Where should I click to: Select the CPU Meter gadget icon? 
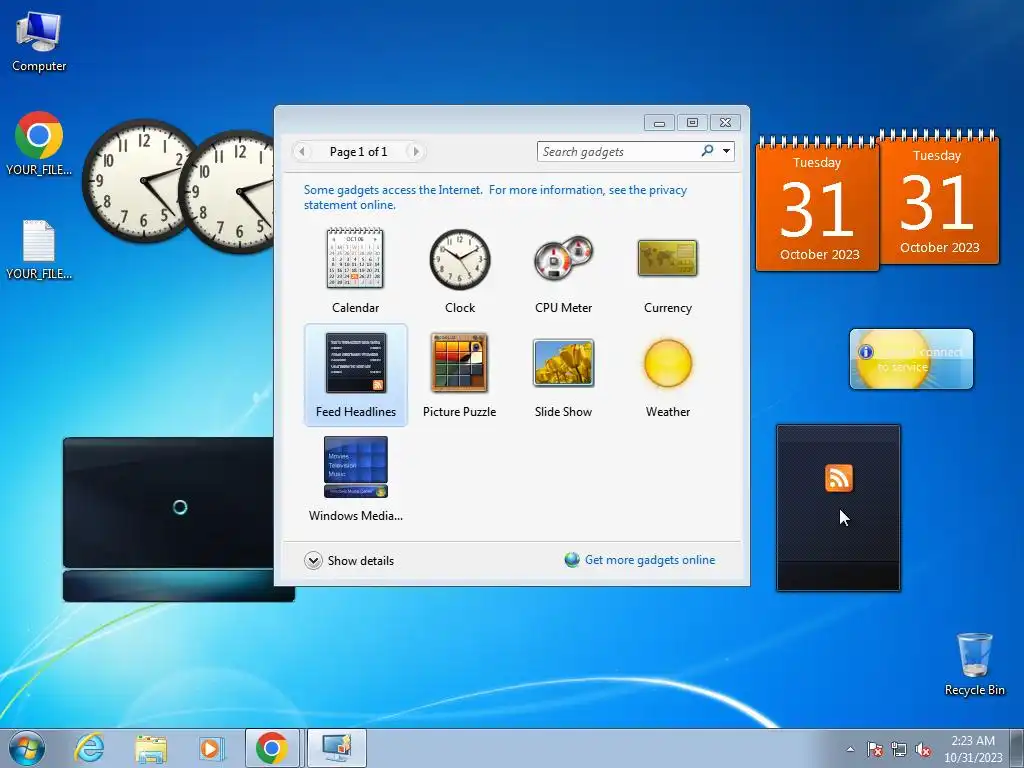click(x=563, y=258)
